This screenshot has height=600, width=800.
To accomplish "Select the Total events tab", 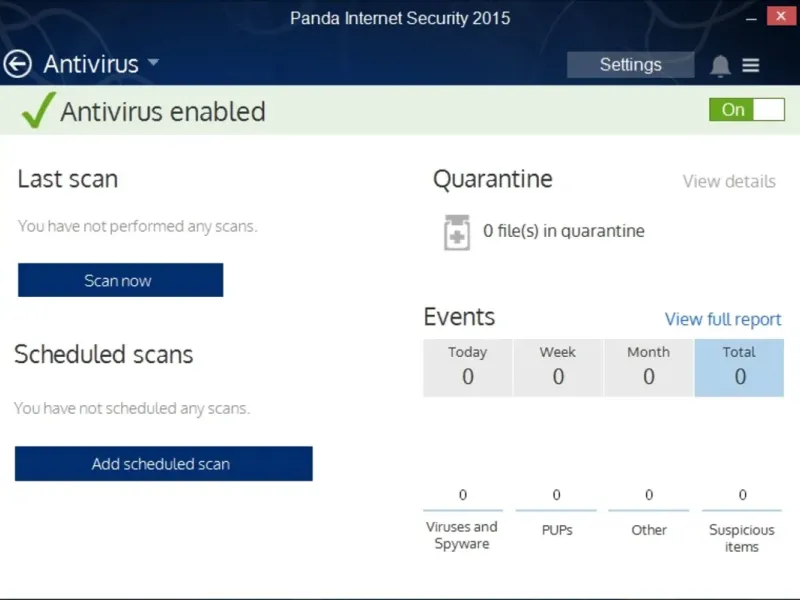I will coord(739,367).
